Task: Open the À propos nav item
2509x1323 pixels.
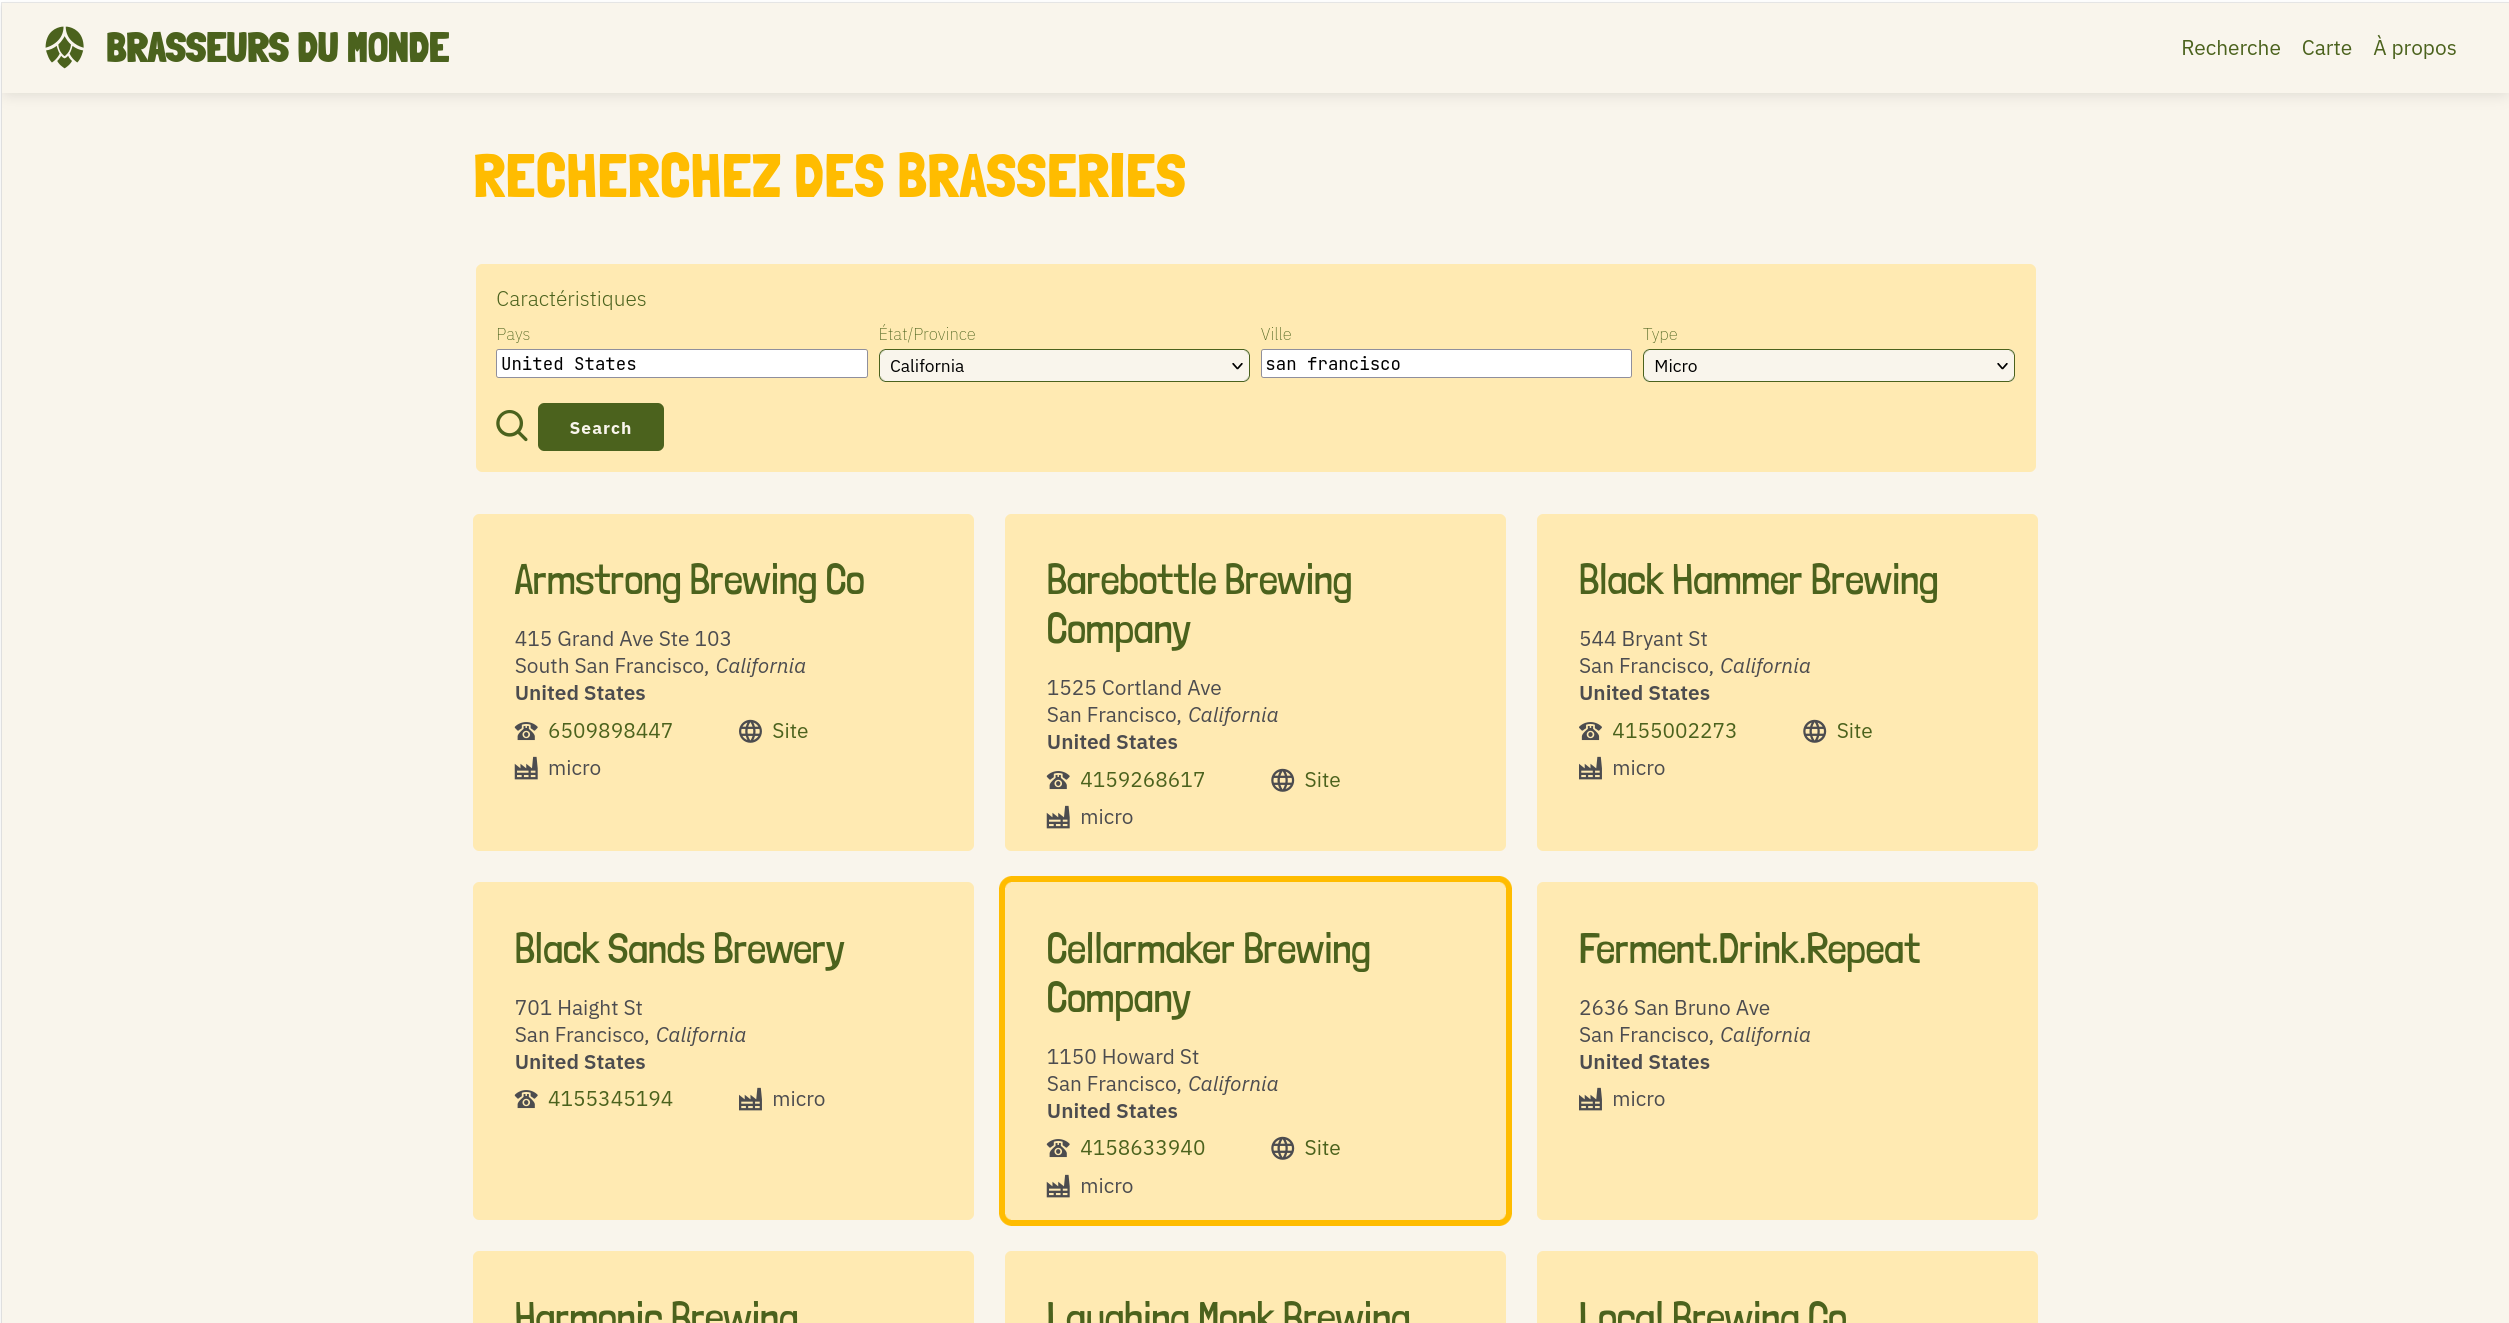Action: [x=2414, y=48]
